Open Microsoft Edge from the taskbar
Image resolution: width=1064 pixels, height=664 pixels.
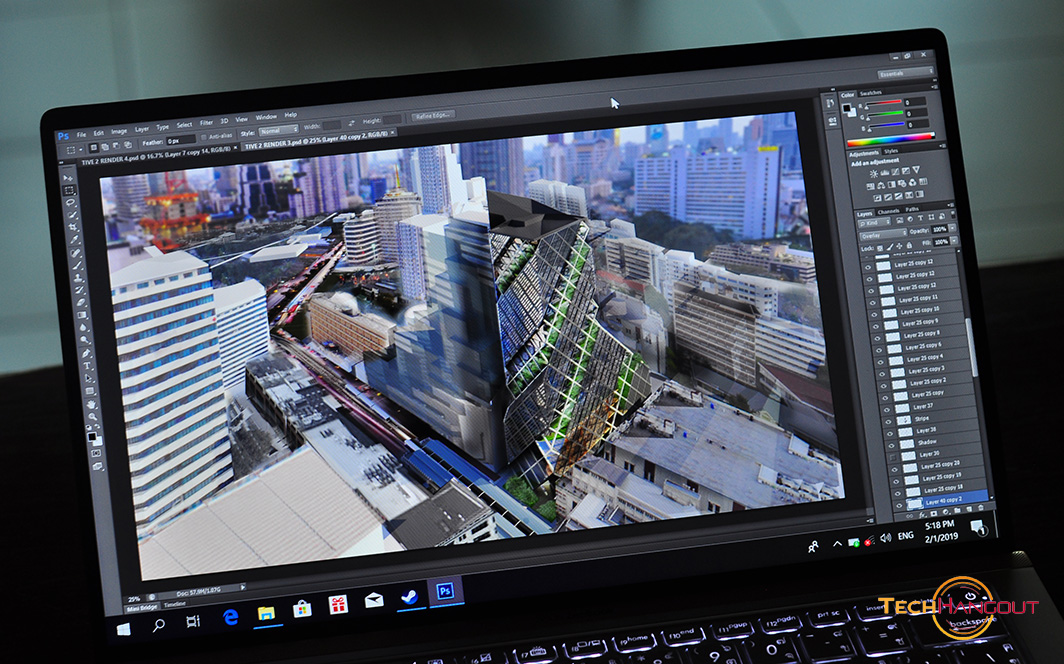(x=231, y=616)
